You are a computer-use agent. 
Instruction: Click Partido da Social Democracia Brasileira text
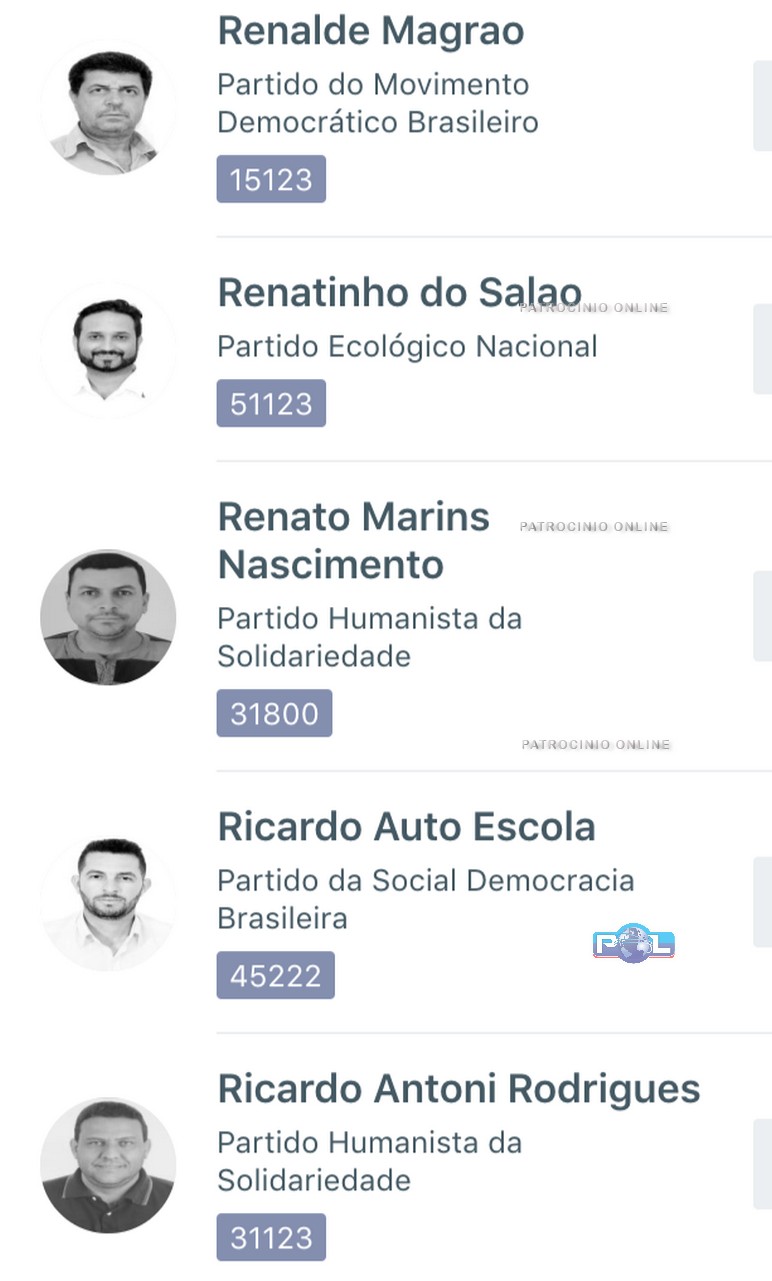[425, 899]
